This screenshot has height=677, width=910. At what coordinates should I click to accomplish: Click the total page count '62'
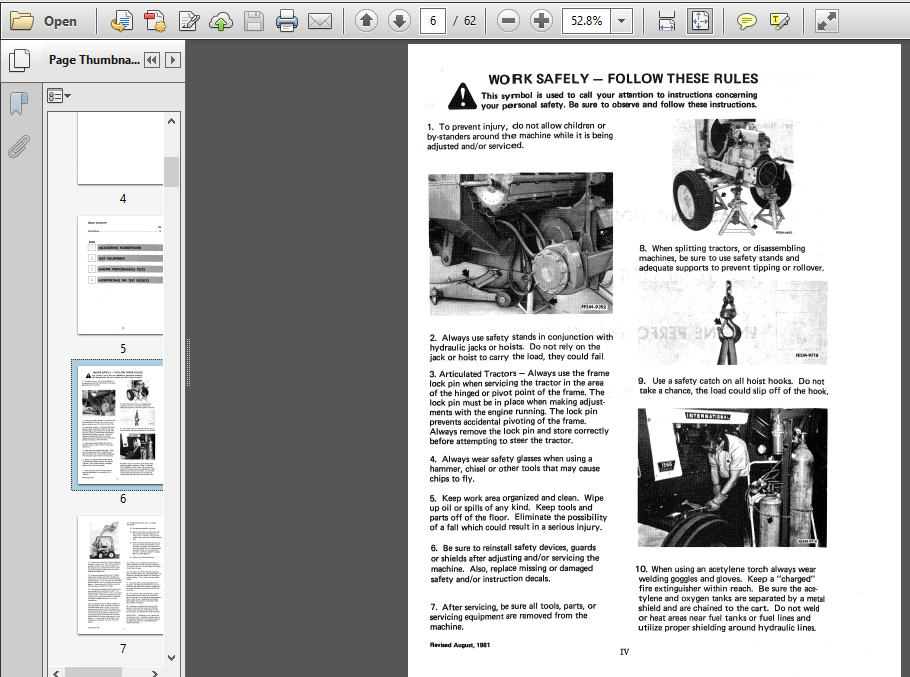470,21
